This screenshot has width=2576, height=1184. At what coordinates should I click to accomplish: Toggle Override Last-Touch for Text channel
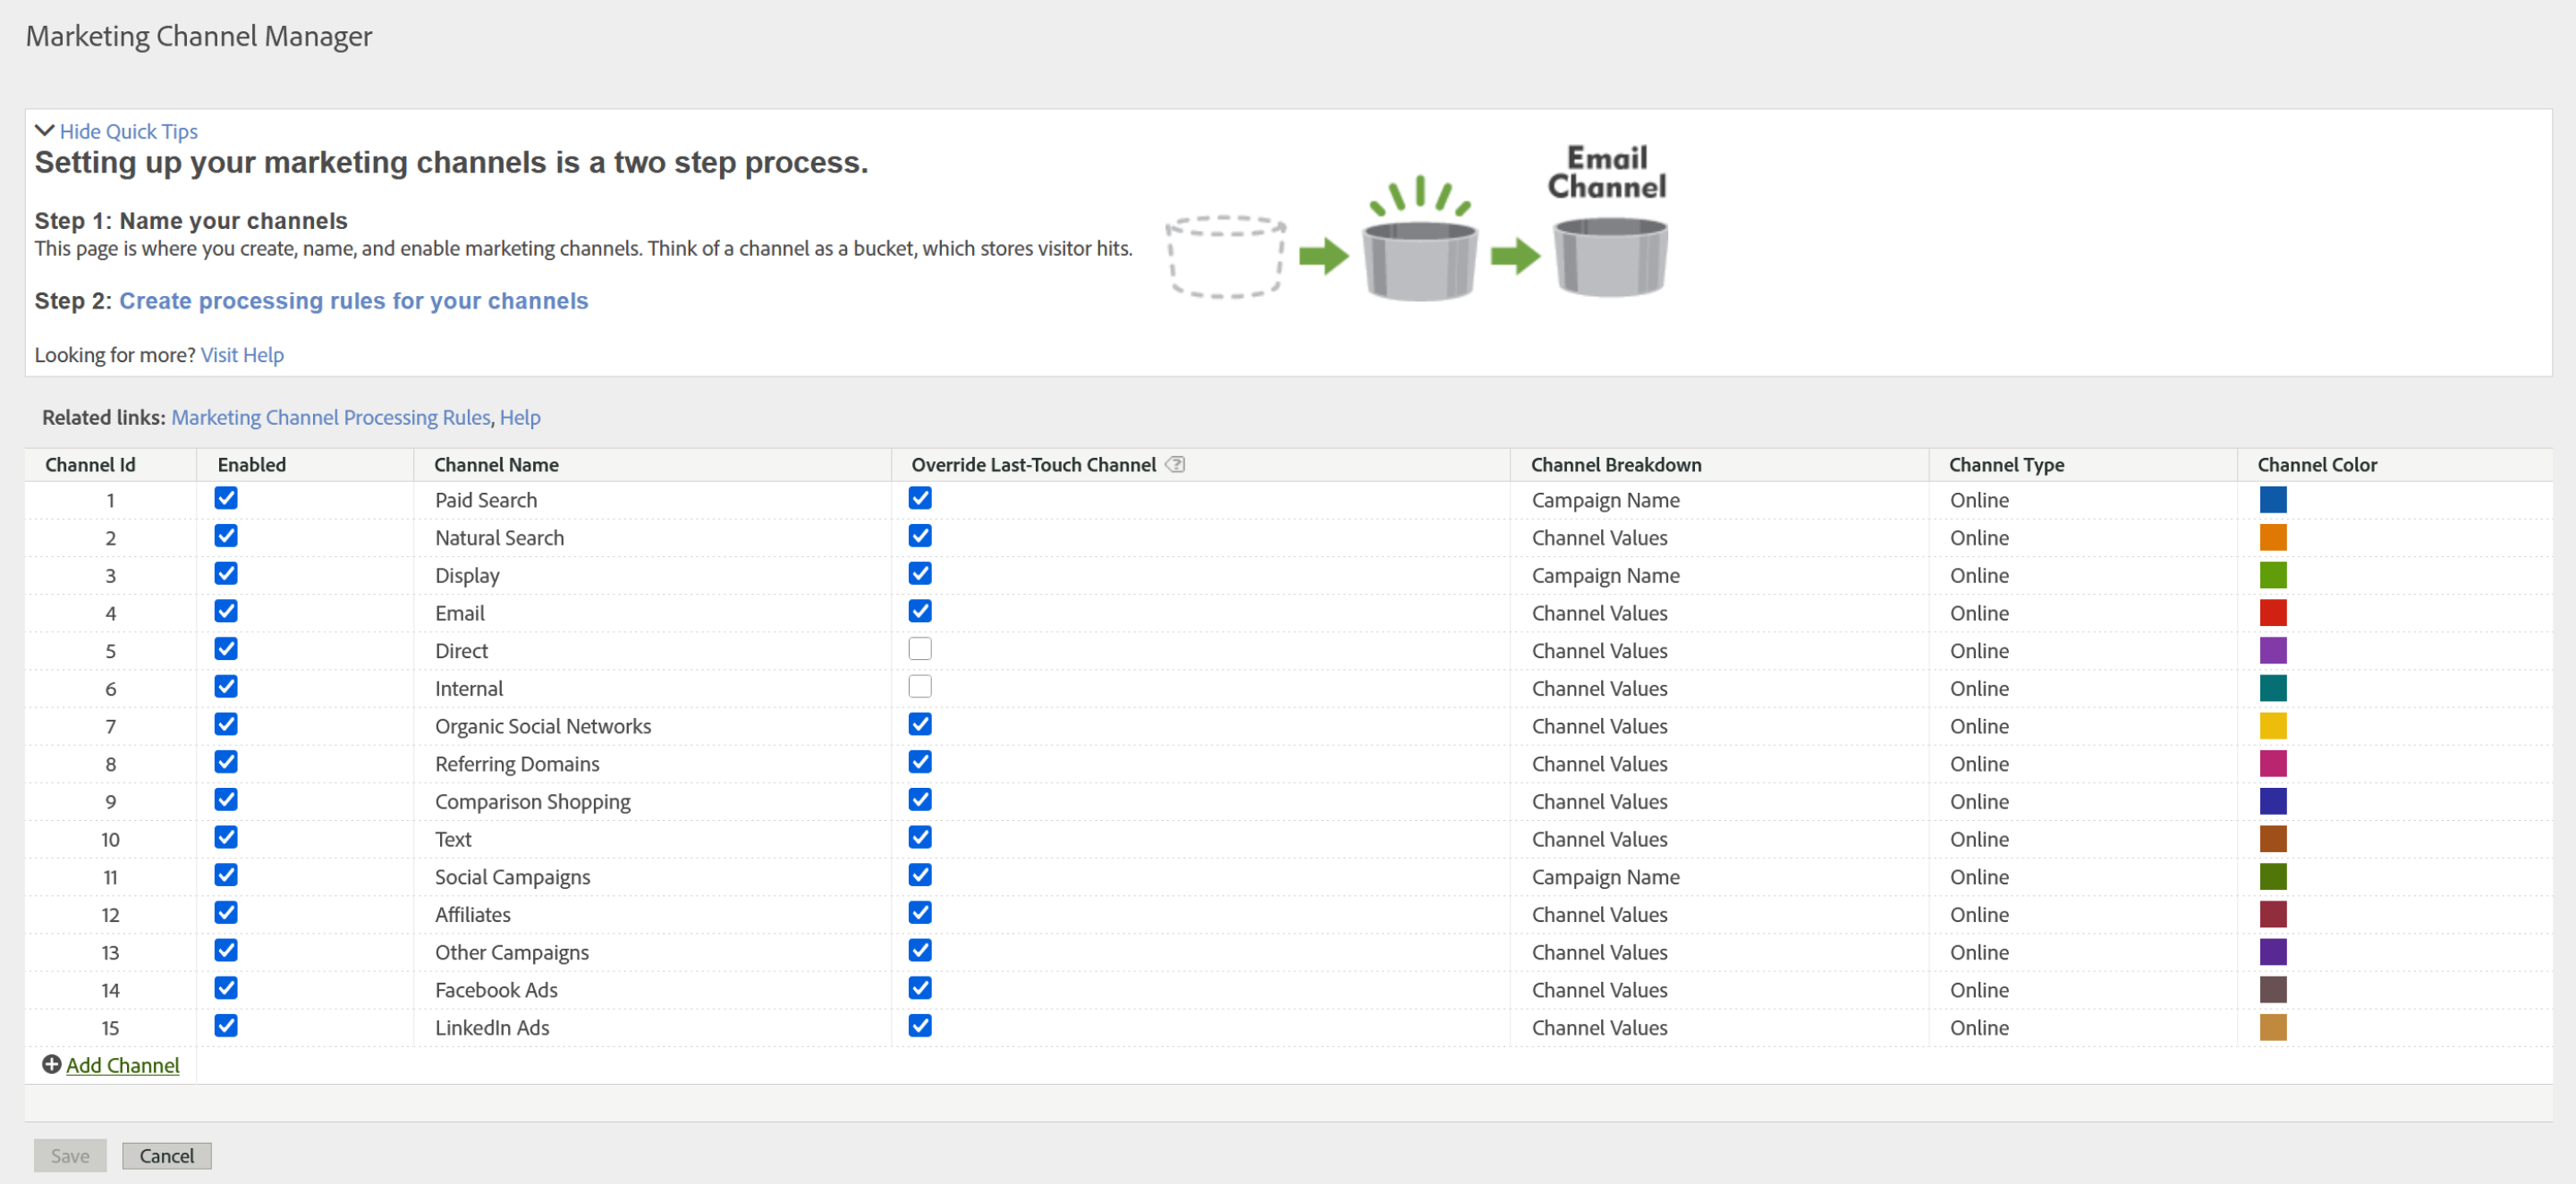920,837
